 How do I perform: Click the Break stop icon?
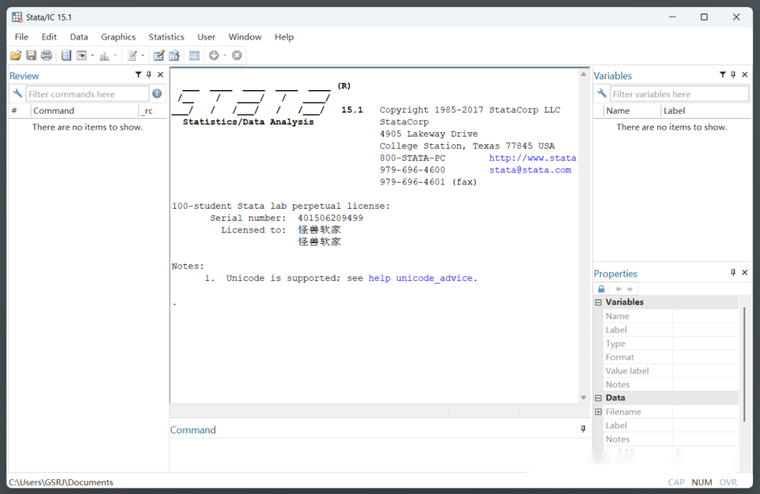coord(237,56)
